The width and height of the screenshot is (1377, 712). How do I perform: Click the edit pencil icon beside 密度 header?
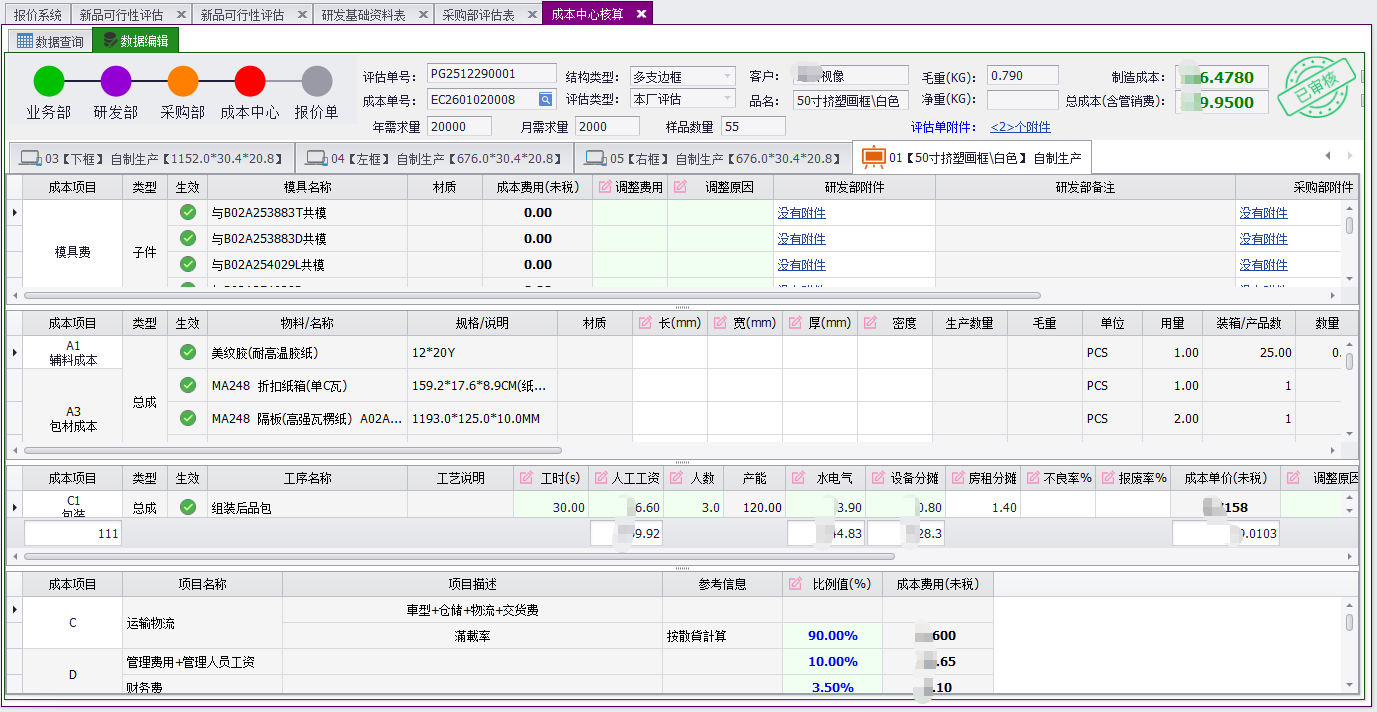[x=870, y=323]
